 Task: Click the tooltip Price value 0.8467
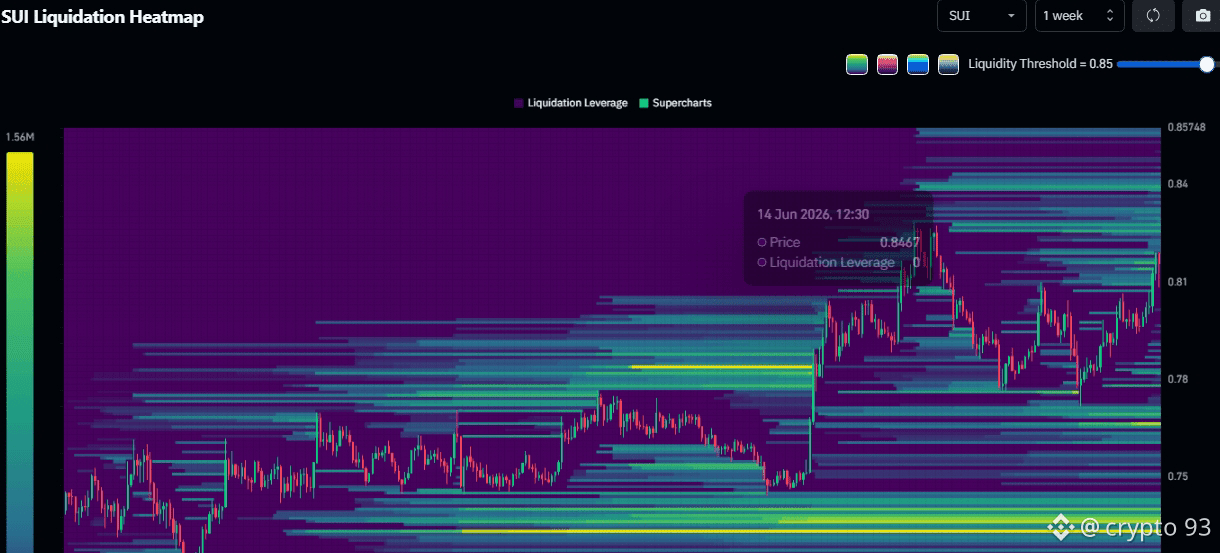click(899, 242)
